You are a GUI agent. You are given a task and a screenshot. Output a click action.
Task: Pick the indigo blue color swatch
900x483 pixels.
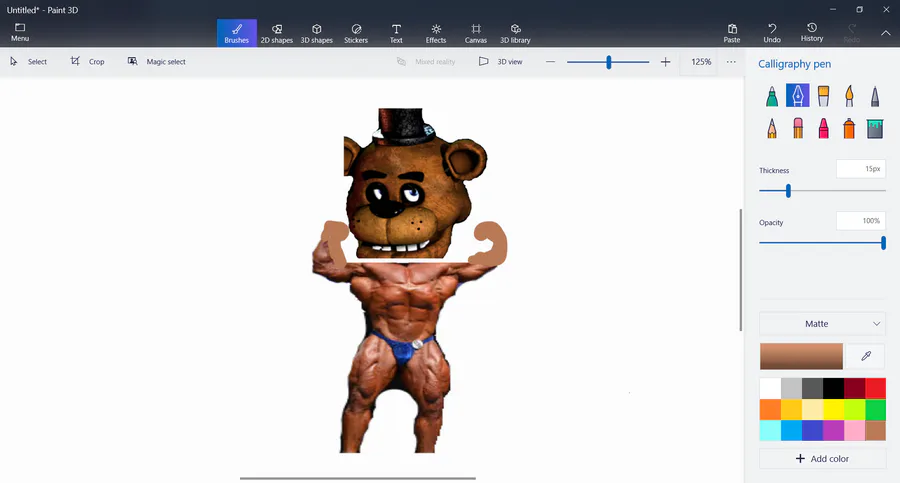(x=812, y=430)
